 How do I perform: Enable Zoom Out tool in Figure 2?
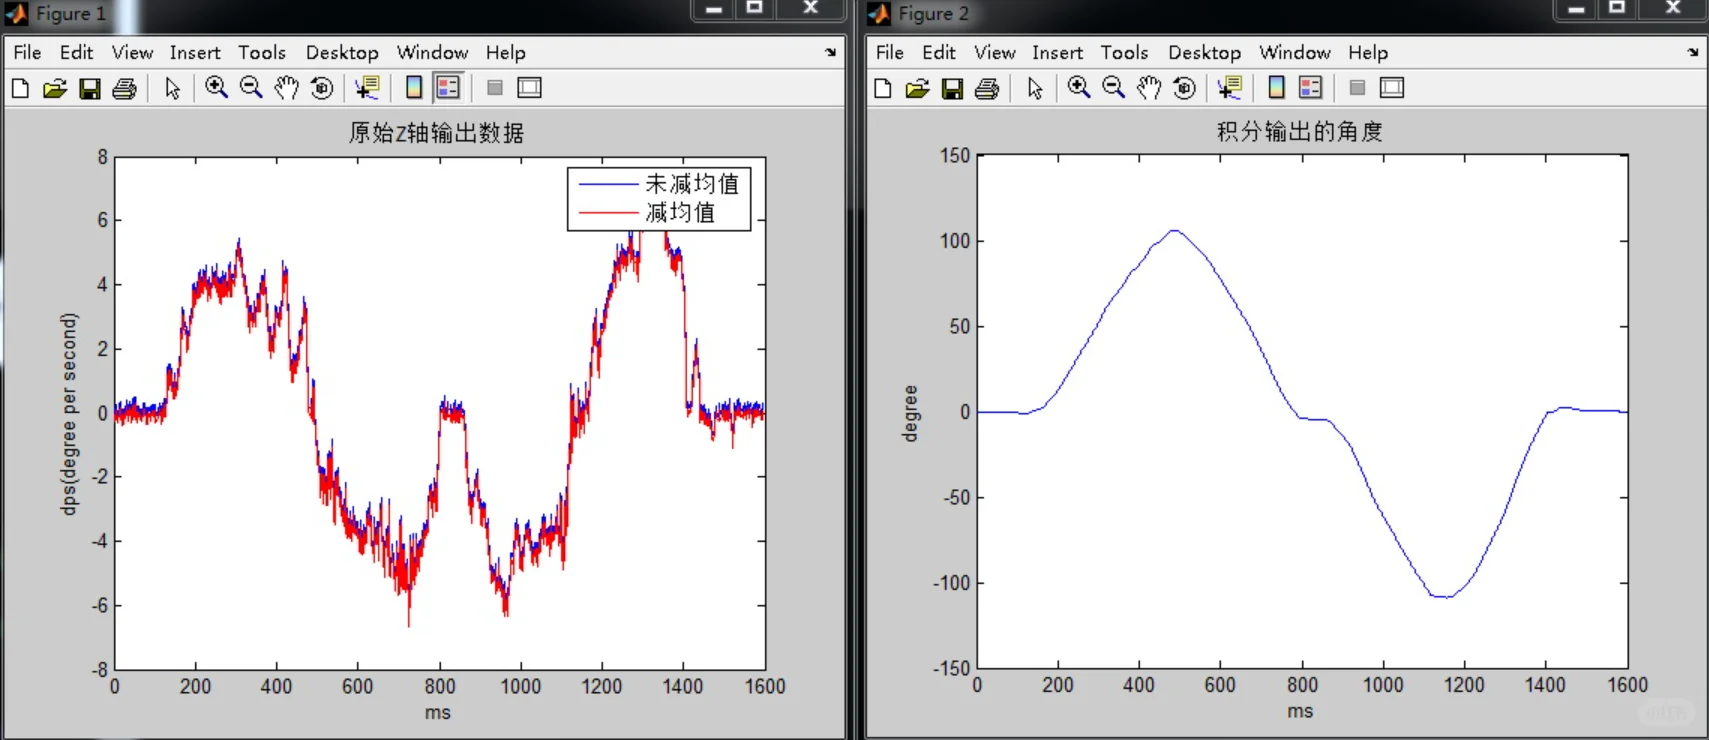pos(1113,88)
